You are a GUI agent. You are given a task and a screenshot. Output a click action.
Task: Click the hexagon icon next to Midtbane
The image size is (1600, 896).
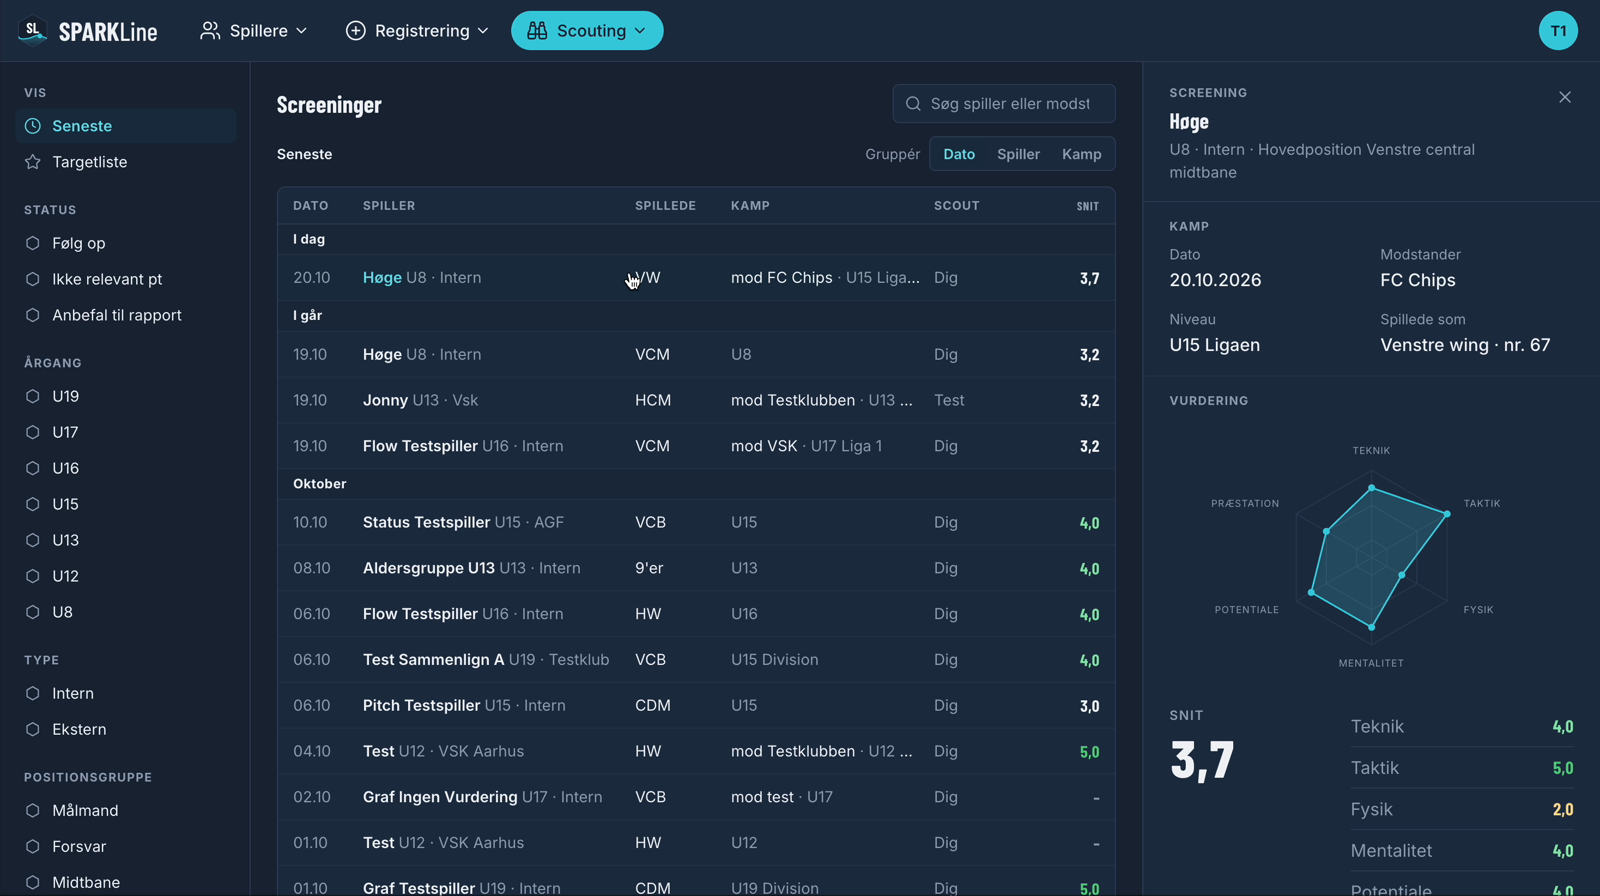coord(33,882)
